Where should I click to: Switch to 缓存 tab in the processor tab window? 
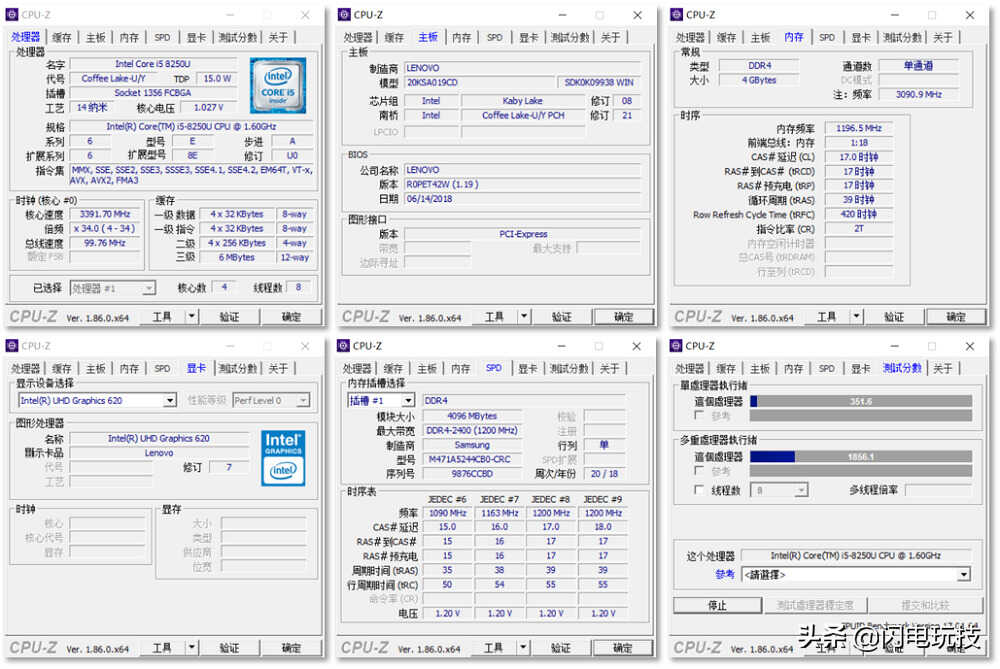point(62,38)
